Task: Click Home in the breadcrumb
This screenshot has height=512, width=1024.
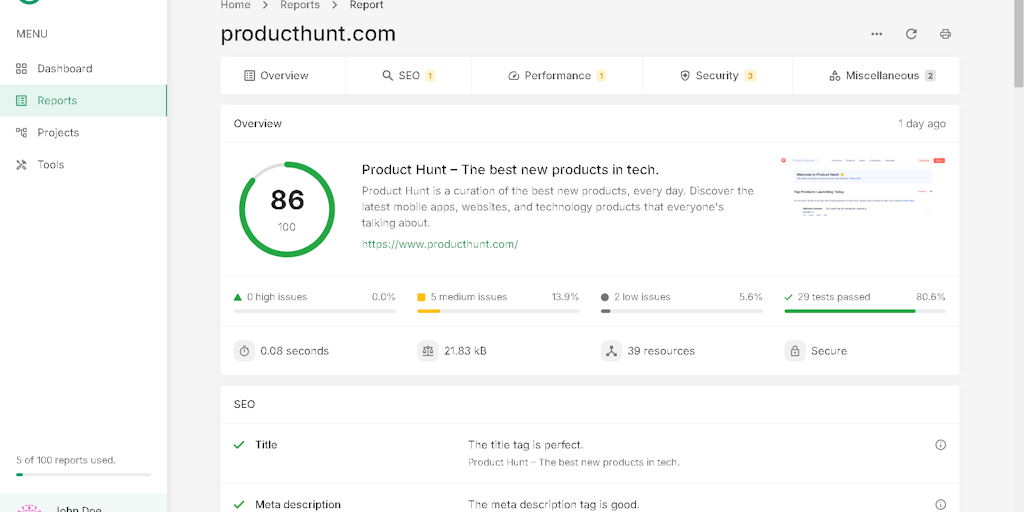Action: (x=235, y=6)
